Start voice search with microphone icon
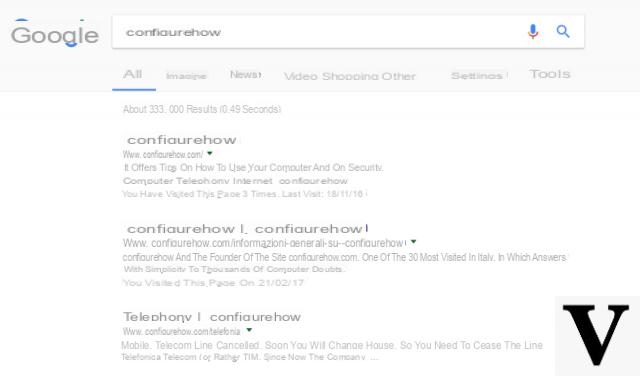The height and width of the screenshot is (376, 640). [x=533, y=31]
